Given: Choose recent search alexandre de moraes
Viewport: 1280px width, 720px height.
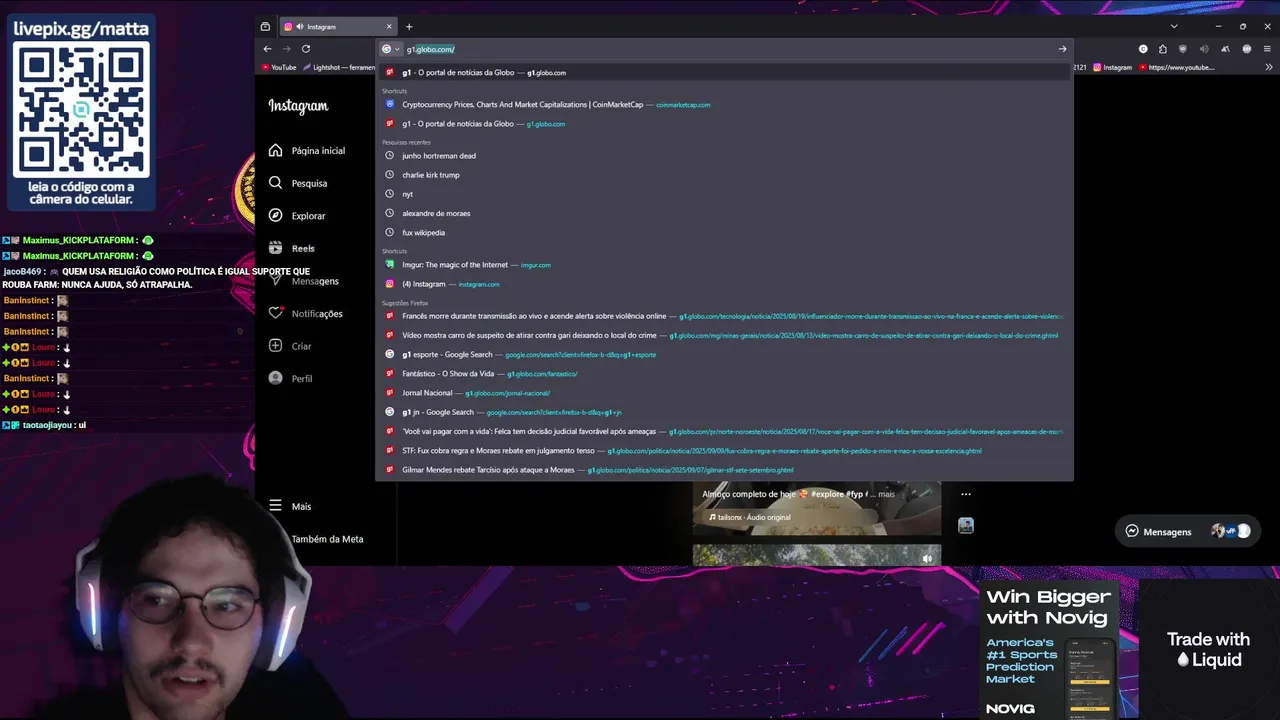Looking at the screenshot, I should coord(724,213).
